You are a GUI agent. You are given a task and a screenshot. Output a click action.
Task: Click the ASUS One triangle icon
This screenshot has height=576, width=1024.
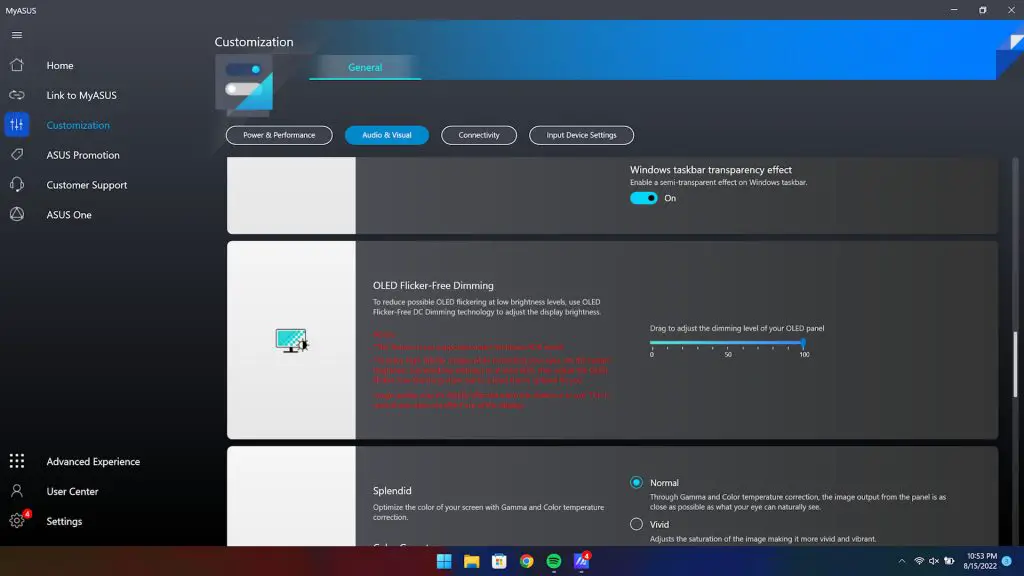pos(17,214)
